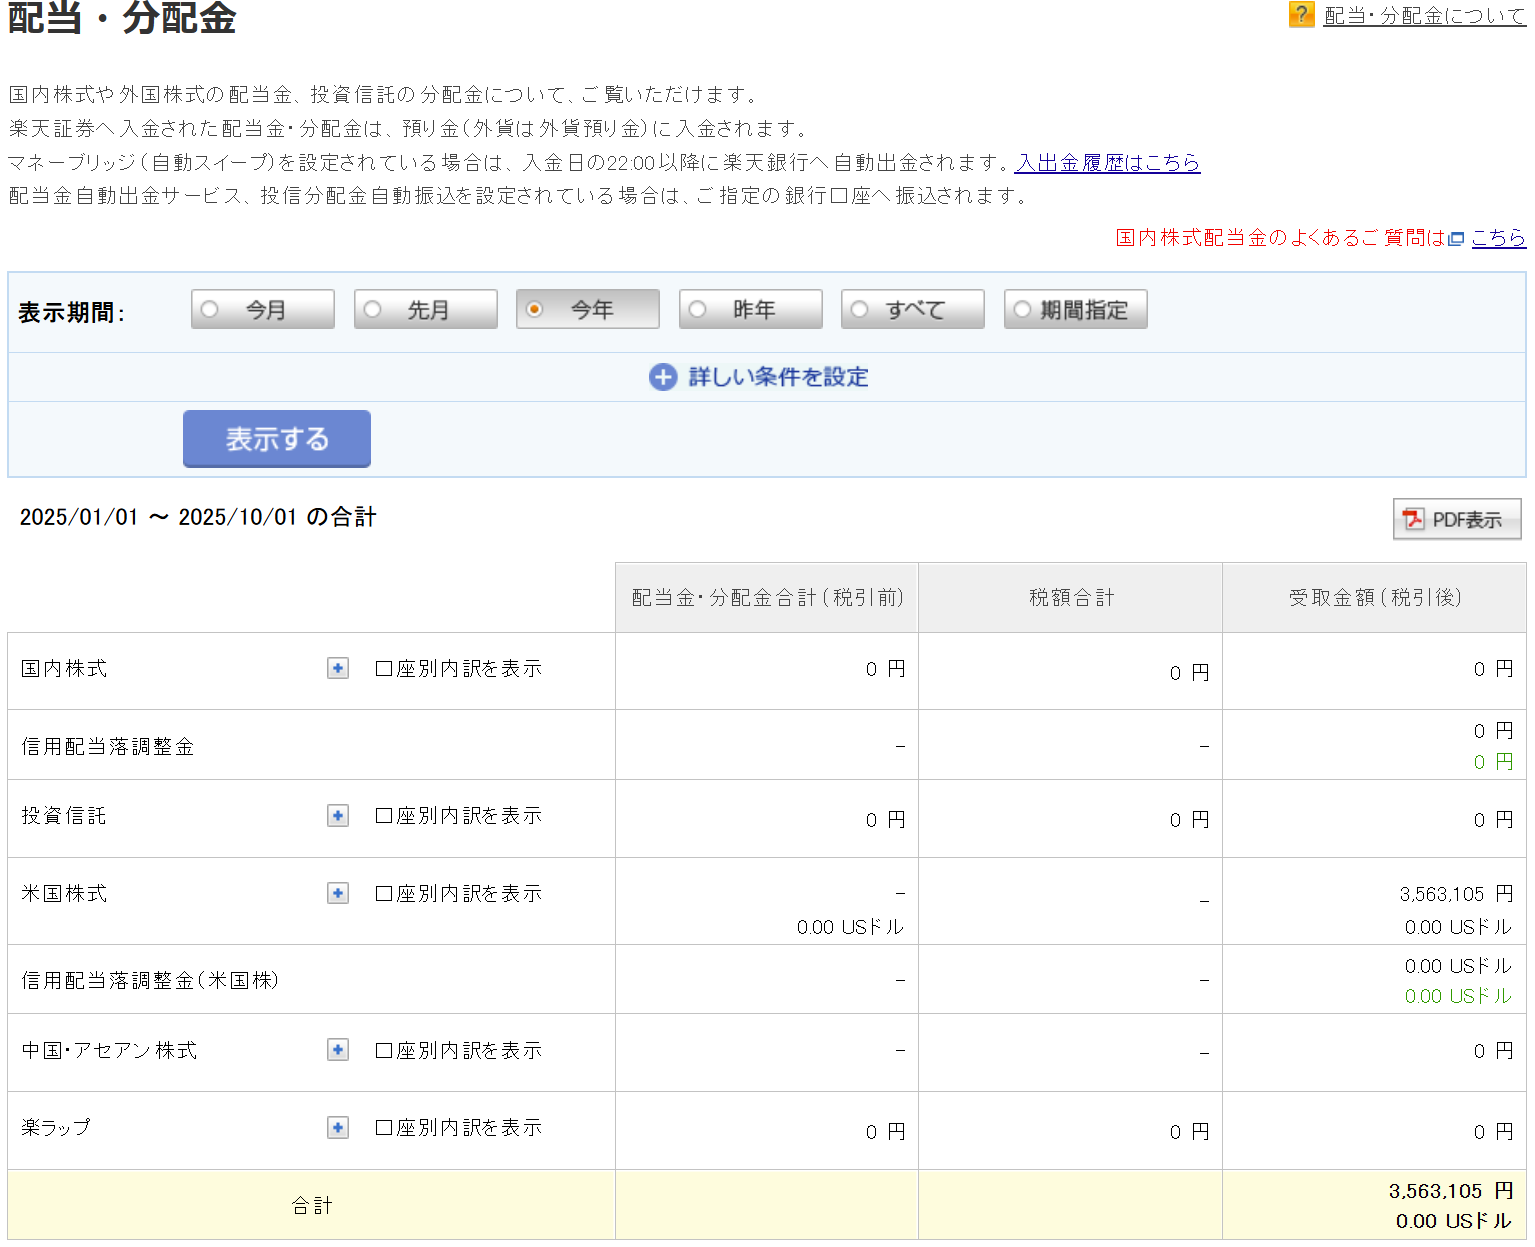Expand the 米国株式 row breakdown

(338, 893)
